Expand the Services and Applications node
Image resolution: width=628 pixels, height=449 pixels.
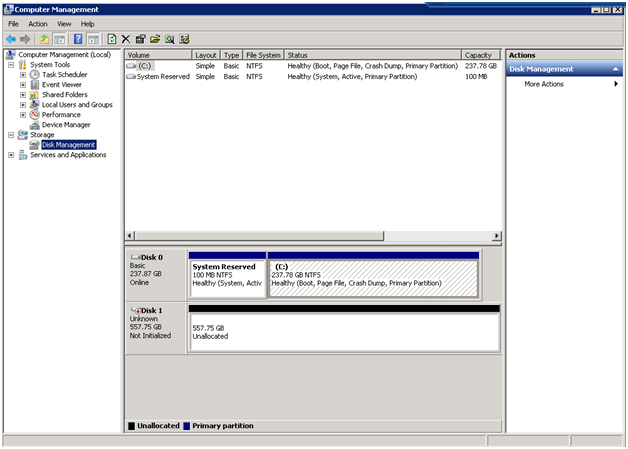[11, 155]
